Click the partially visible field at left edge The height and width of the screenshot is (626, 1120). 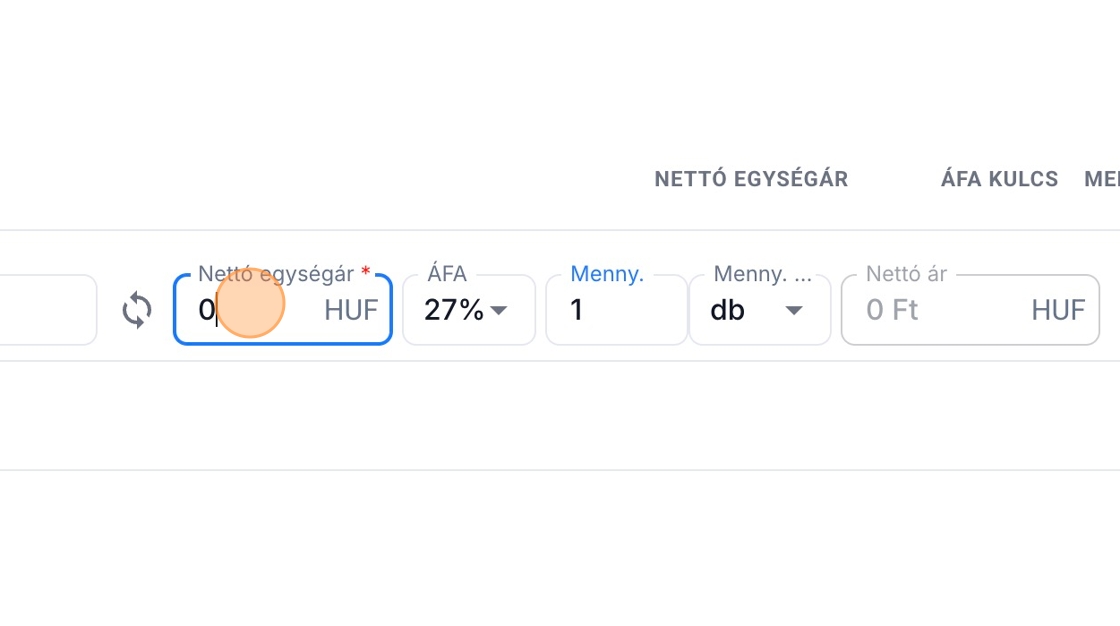[48, 310]
